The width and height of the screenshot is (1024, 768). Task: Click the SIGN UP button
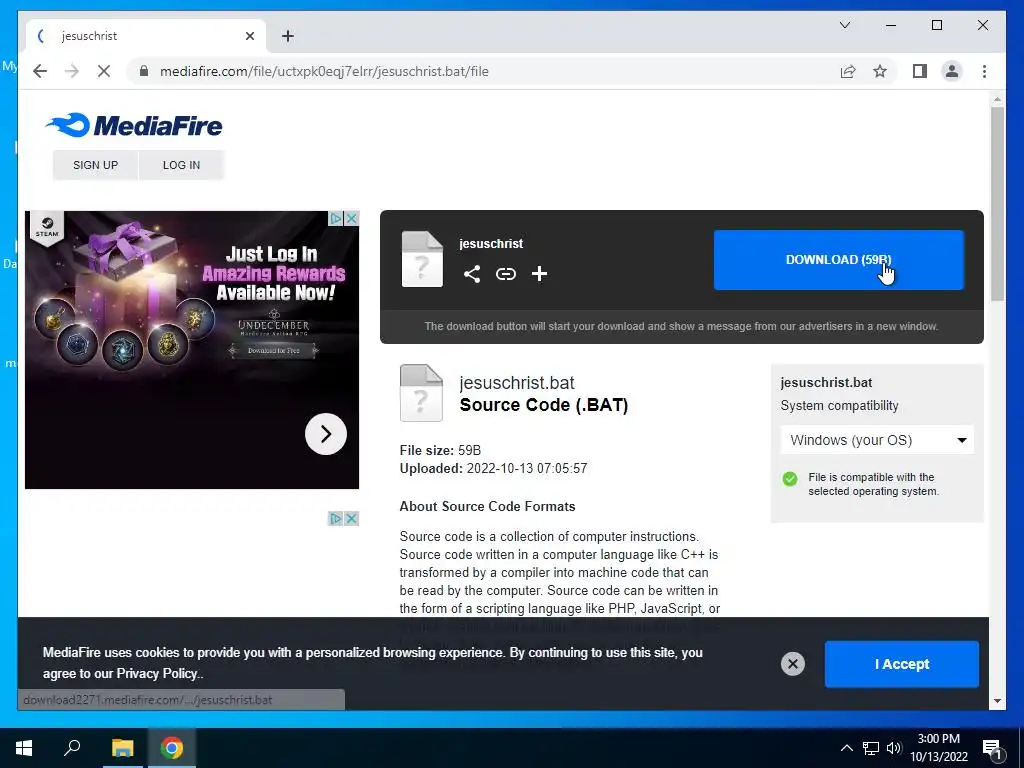click(95, 165)
